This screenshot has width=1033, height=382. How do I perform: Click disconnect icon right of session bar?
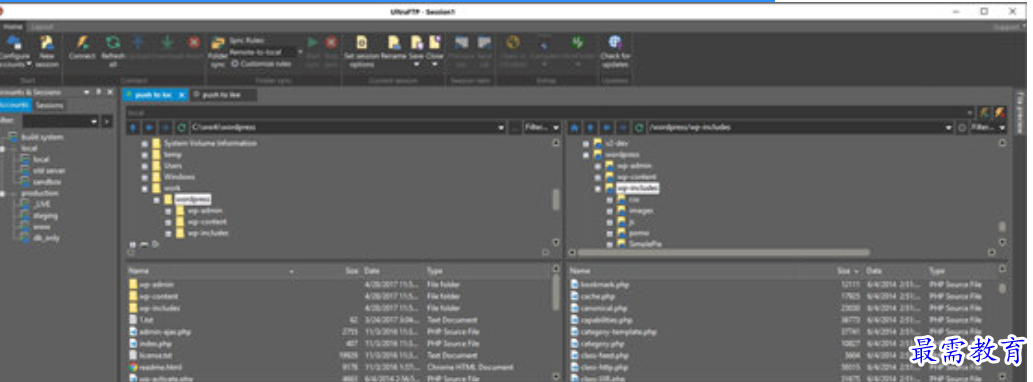pyautogui.click(x=1000, y=113)
